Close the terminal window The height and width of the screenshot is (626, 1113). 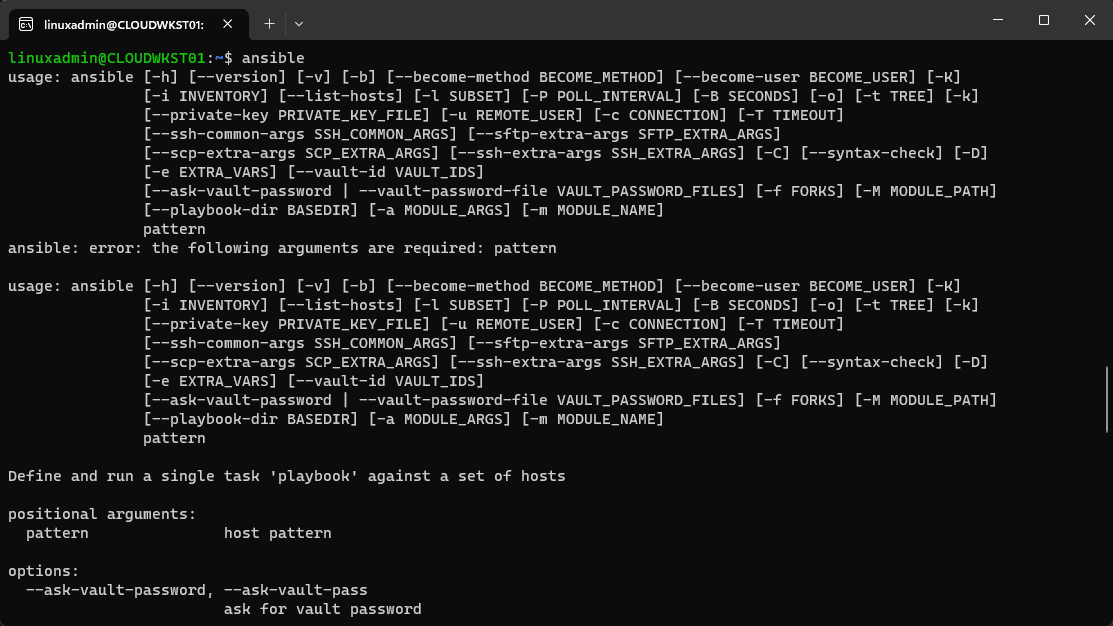coord(1089,20)
